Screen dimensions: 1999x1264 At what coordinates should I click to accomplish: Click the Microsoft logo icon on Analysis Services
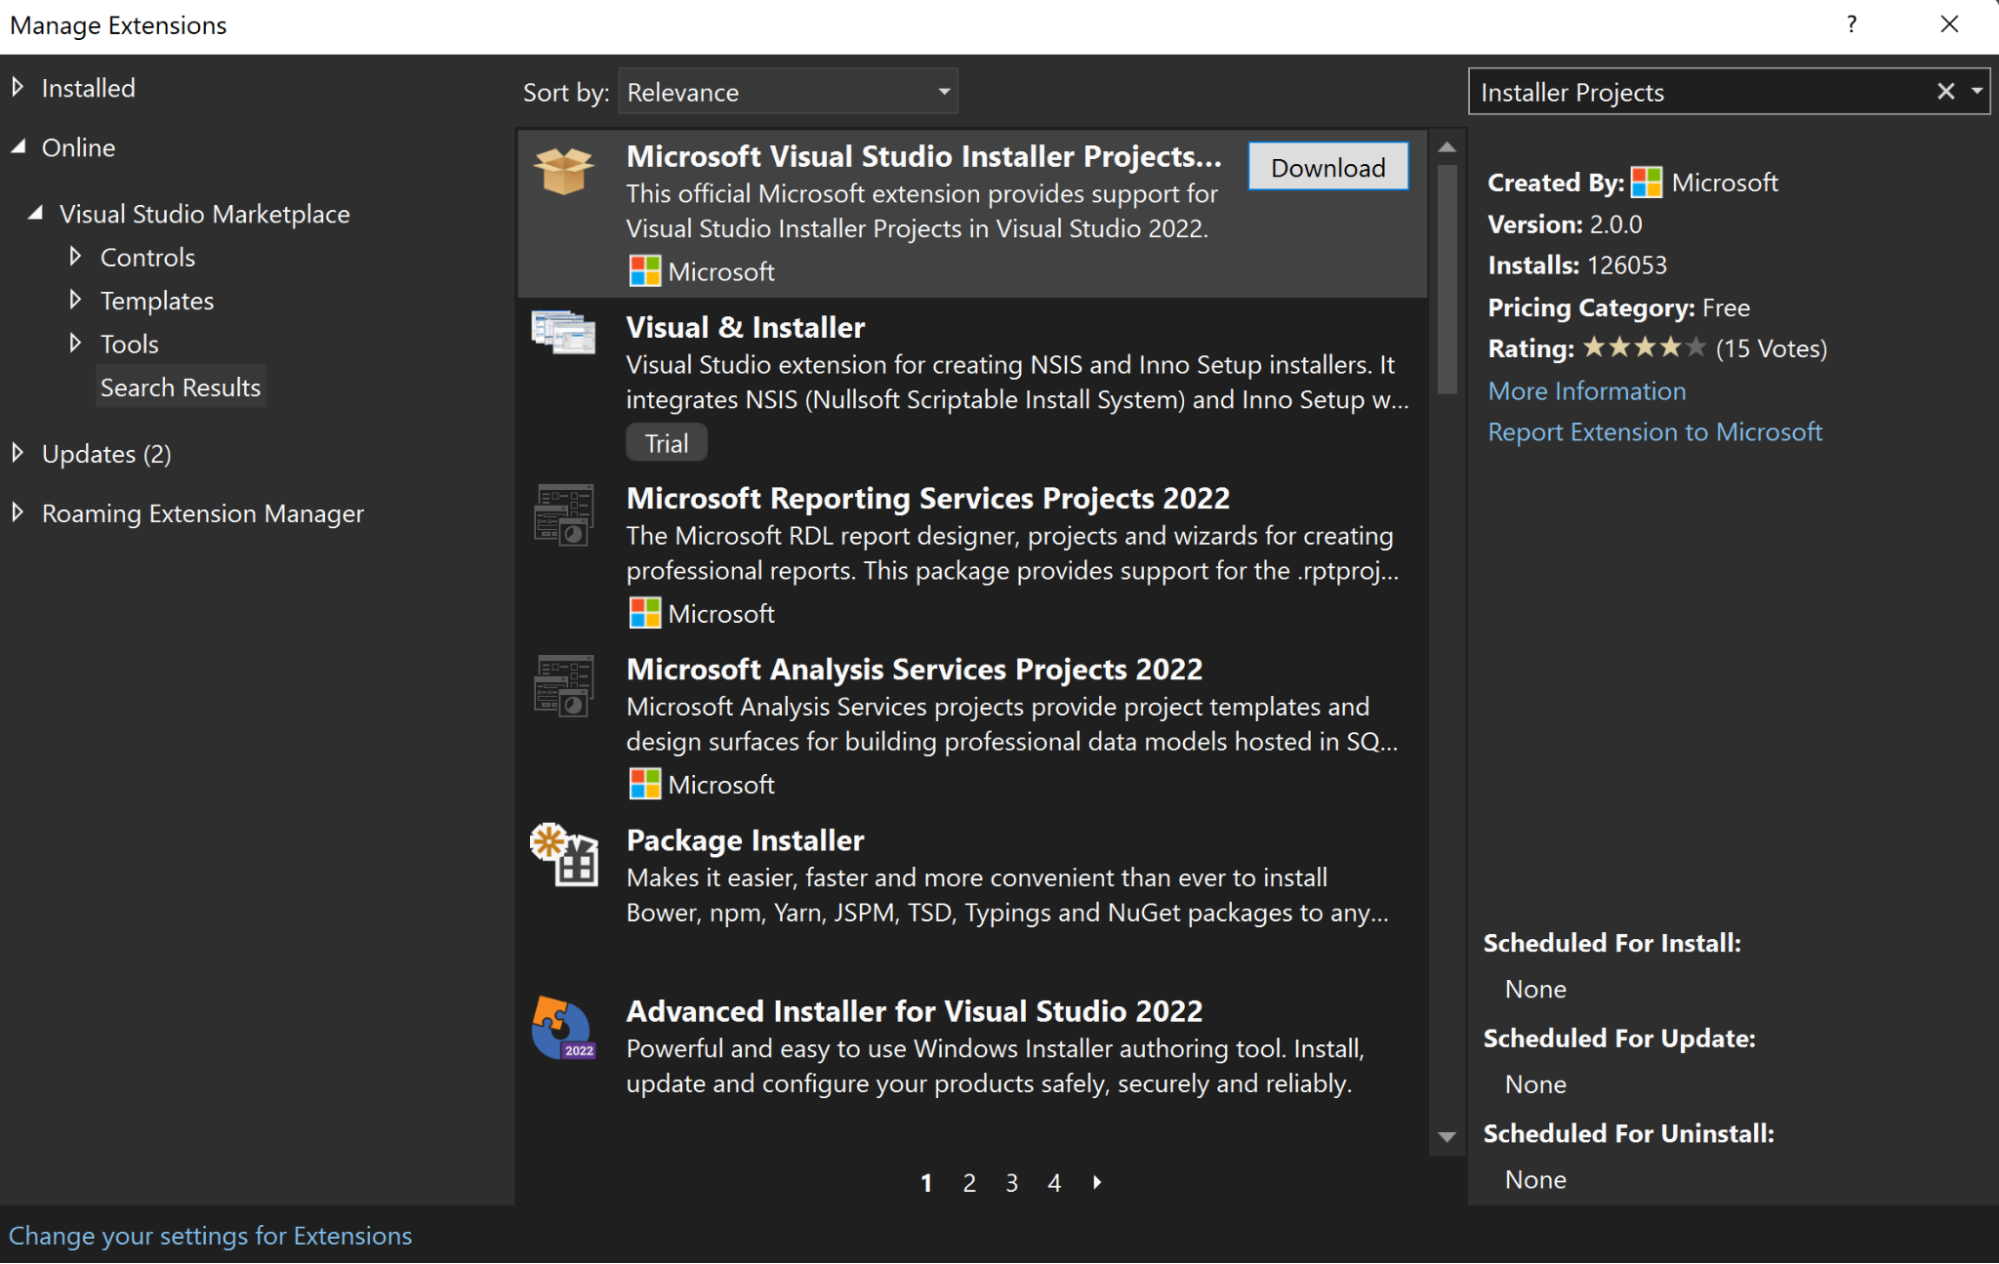pos(641,785)
